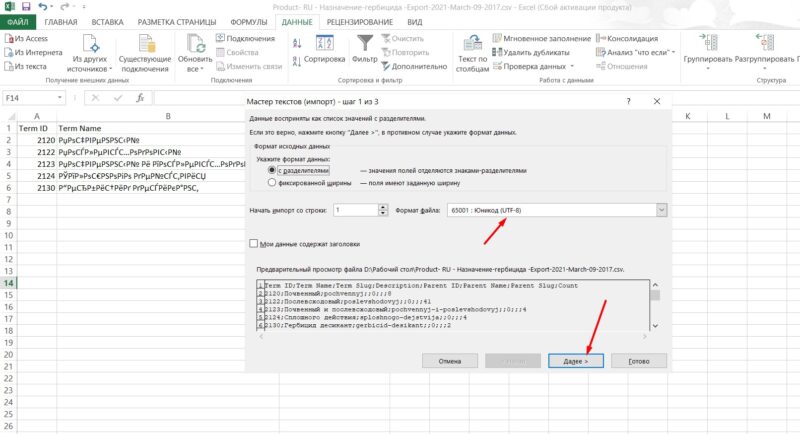Image resolution: width=800 pixels, height=434 pixels.
Task: Switch to ГЛАВНАЯ (Home) tab
Action: (x=61, y=22)
